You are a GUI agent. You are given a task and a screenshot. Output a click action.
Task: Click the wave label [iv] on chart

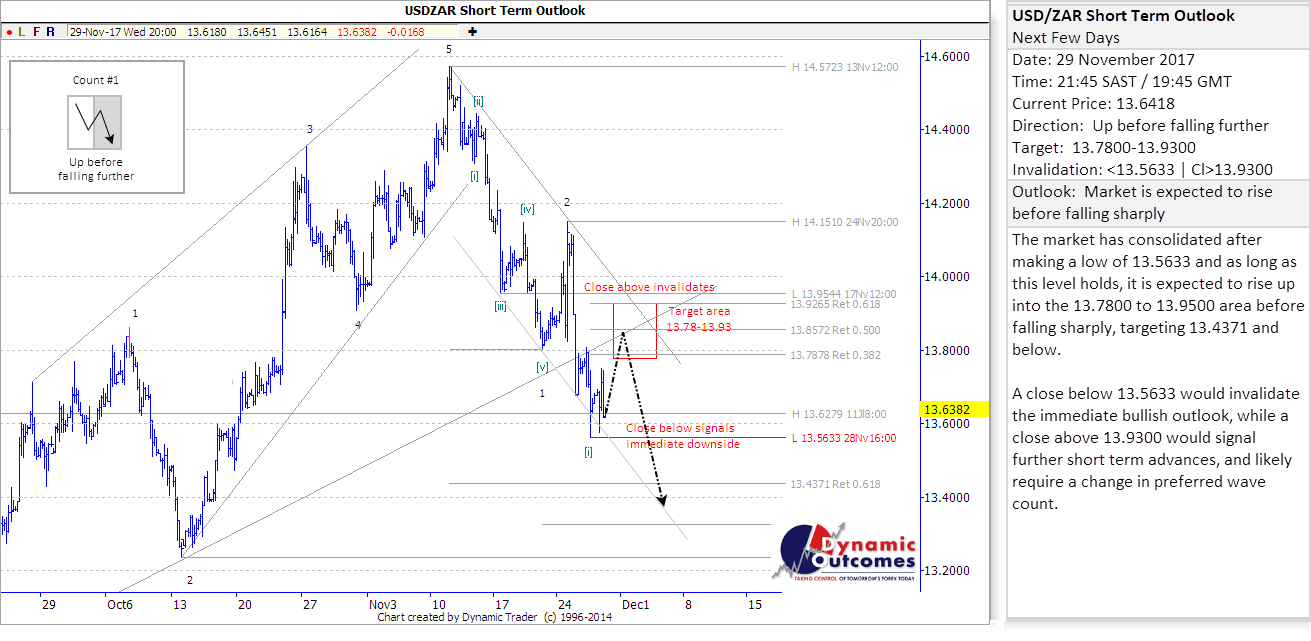[x=527, y=209]
